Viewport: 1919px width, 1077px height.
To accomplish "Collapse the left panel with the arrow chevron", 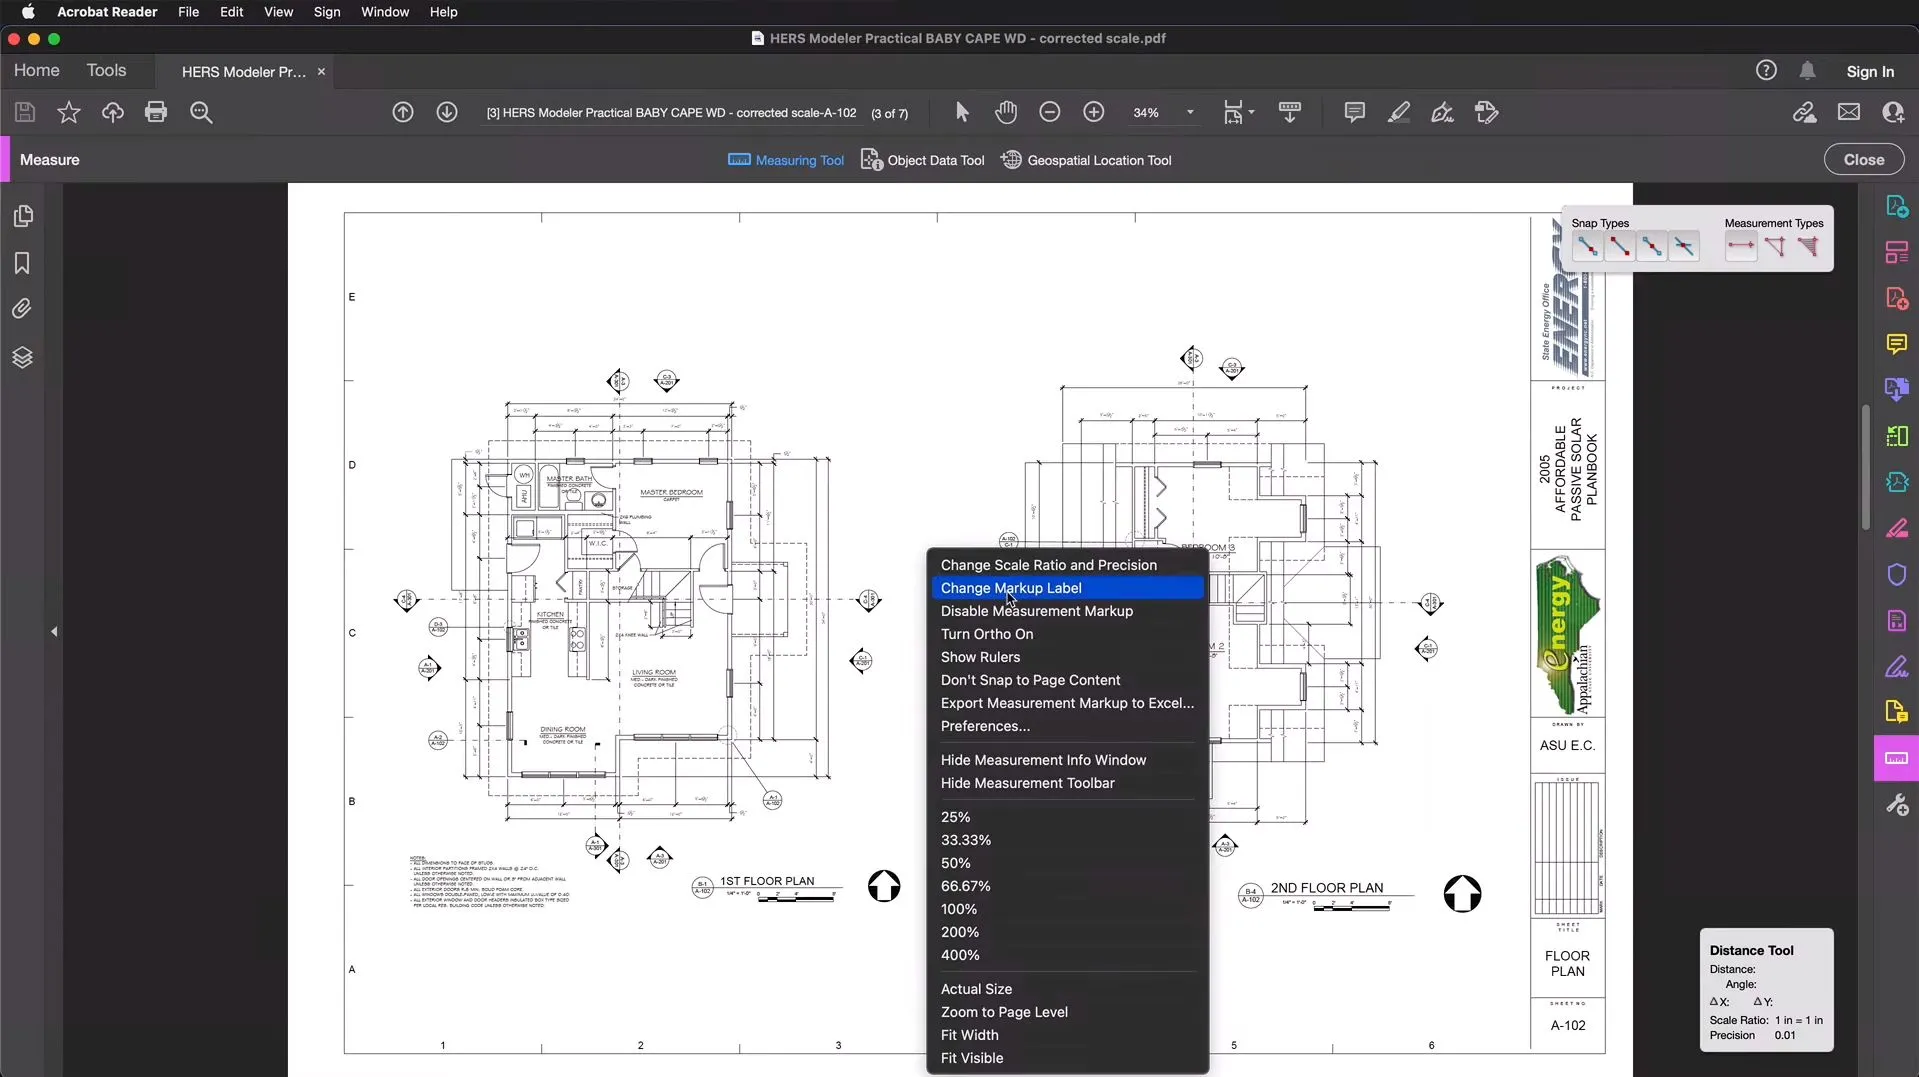I will (55, 631).
